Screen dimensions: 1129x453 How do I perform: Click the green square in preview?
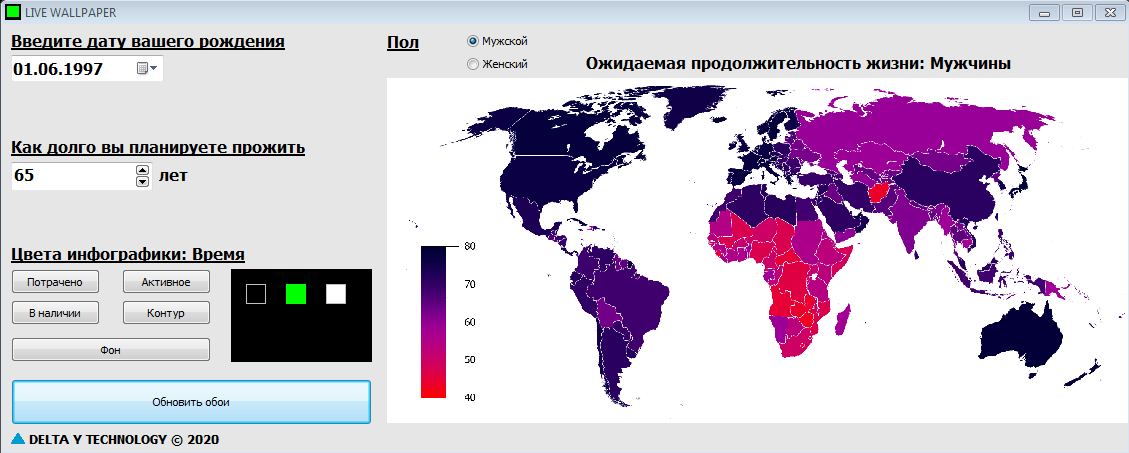click(x=296, y=294)
